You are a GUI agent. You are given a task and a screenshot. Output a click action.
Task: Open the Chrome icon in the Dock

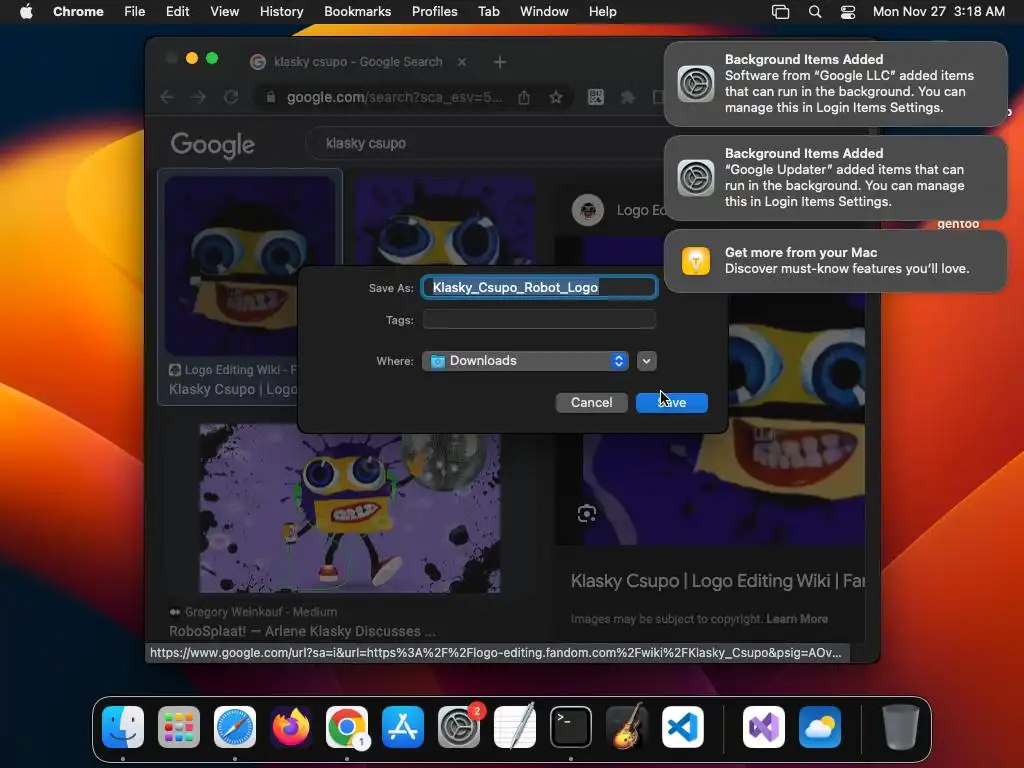point(347,726)
